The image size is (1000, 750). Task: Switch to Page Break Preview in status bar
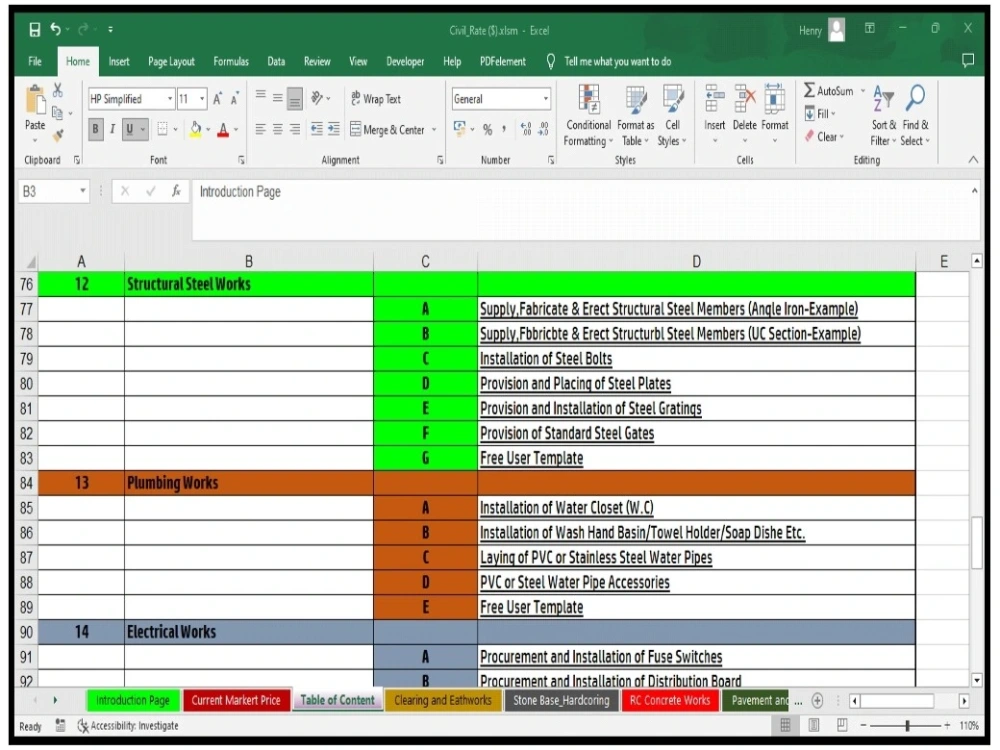(842, 725)
